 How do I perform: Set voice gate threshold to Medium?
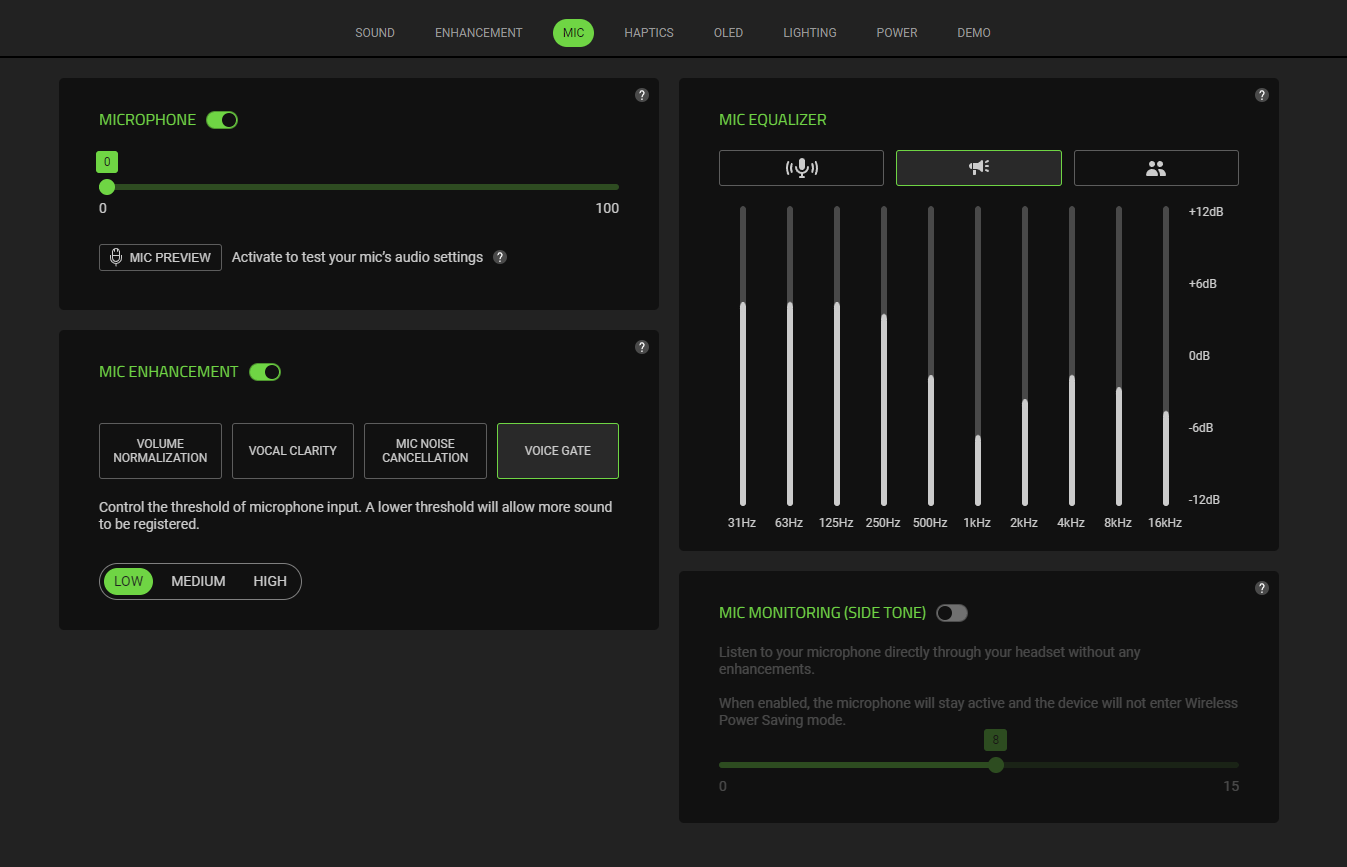point(198,581)
